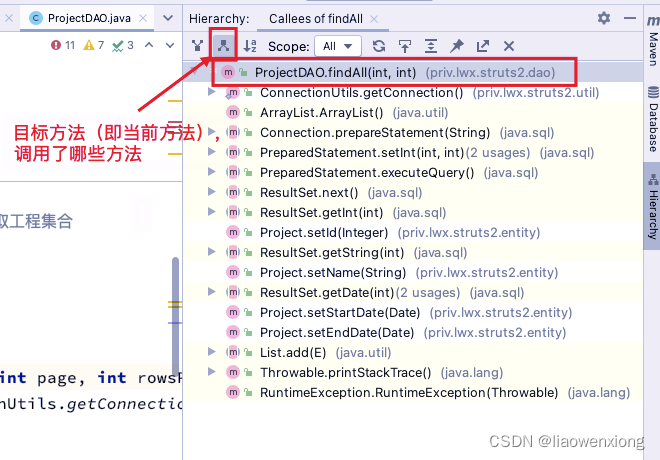660x460 pixels.
Task: Select Project.setEndDate(Date) row
Action: [x=413, y=332]
